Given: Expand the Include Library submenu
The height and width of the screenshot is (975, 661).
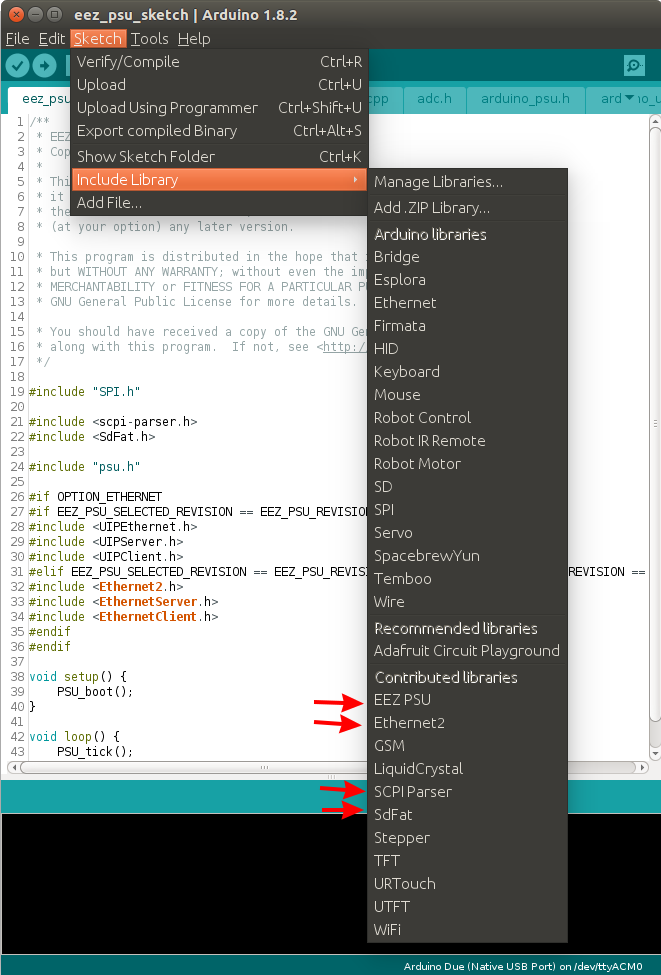Looking at the screenshot, I should pyautogui.click(x=220, y=180).
